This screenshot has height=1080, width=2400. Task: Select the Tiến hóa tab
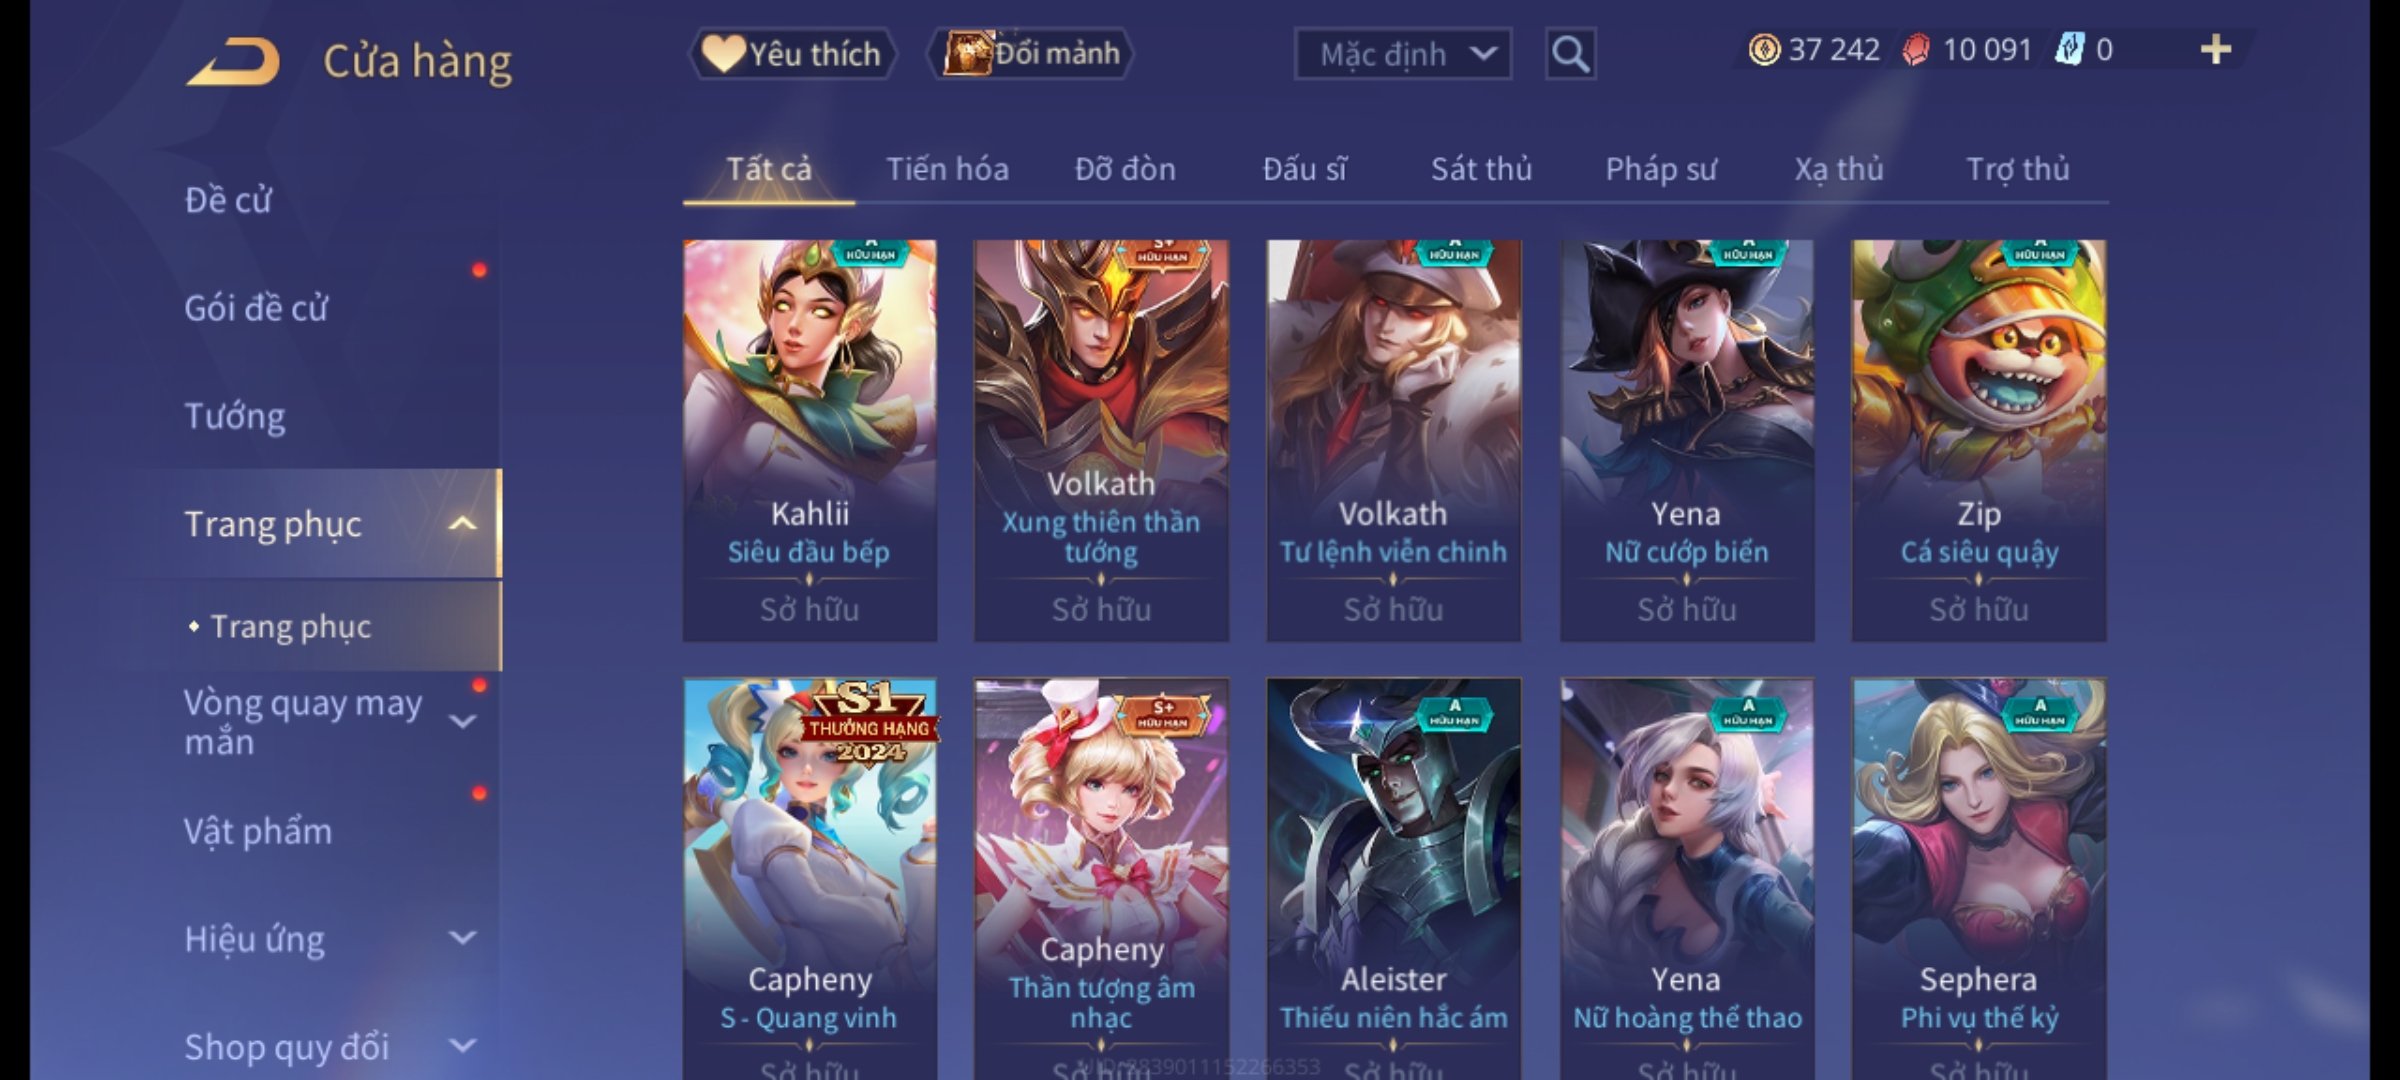[x=947, y=169]
